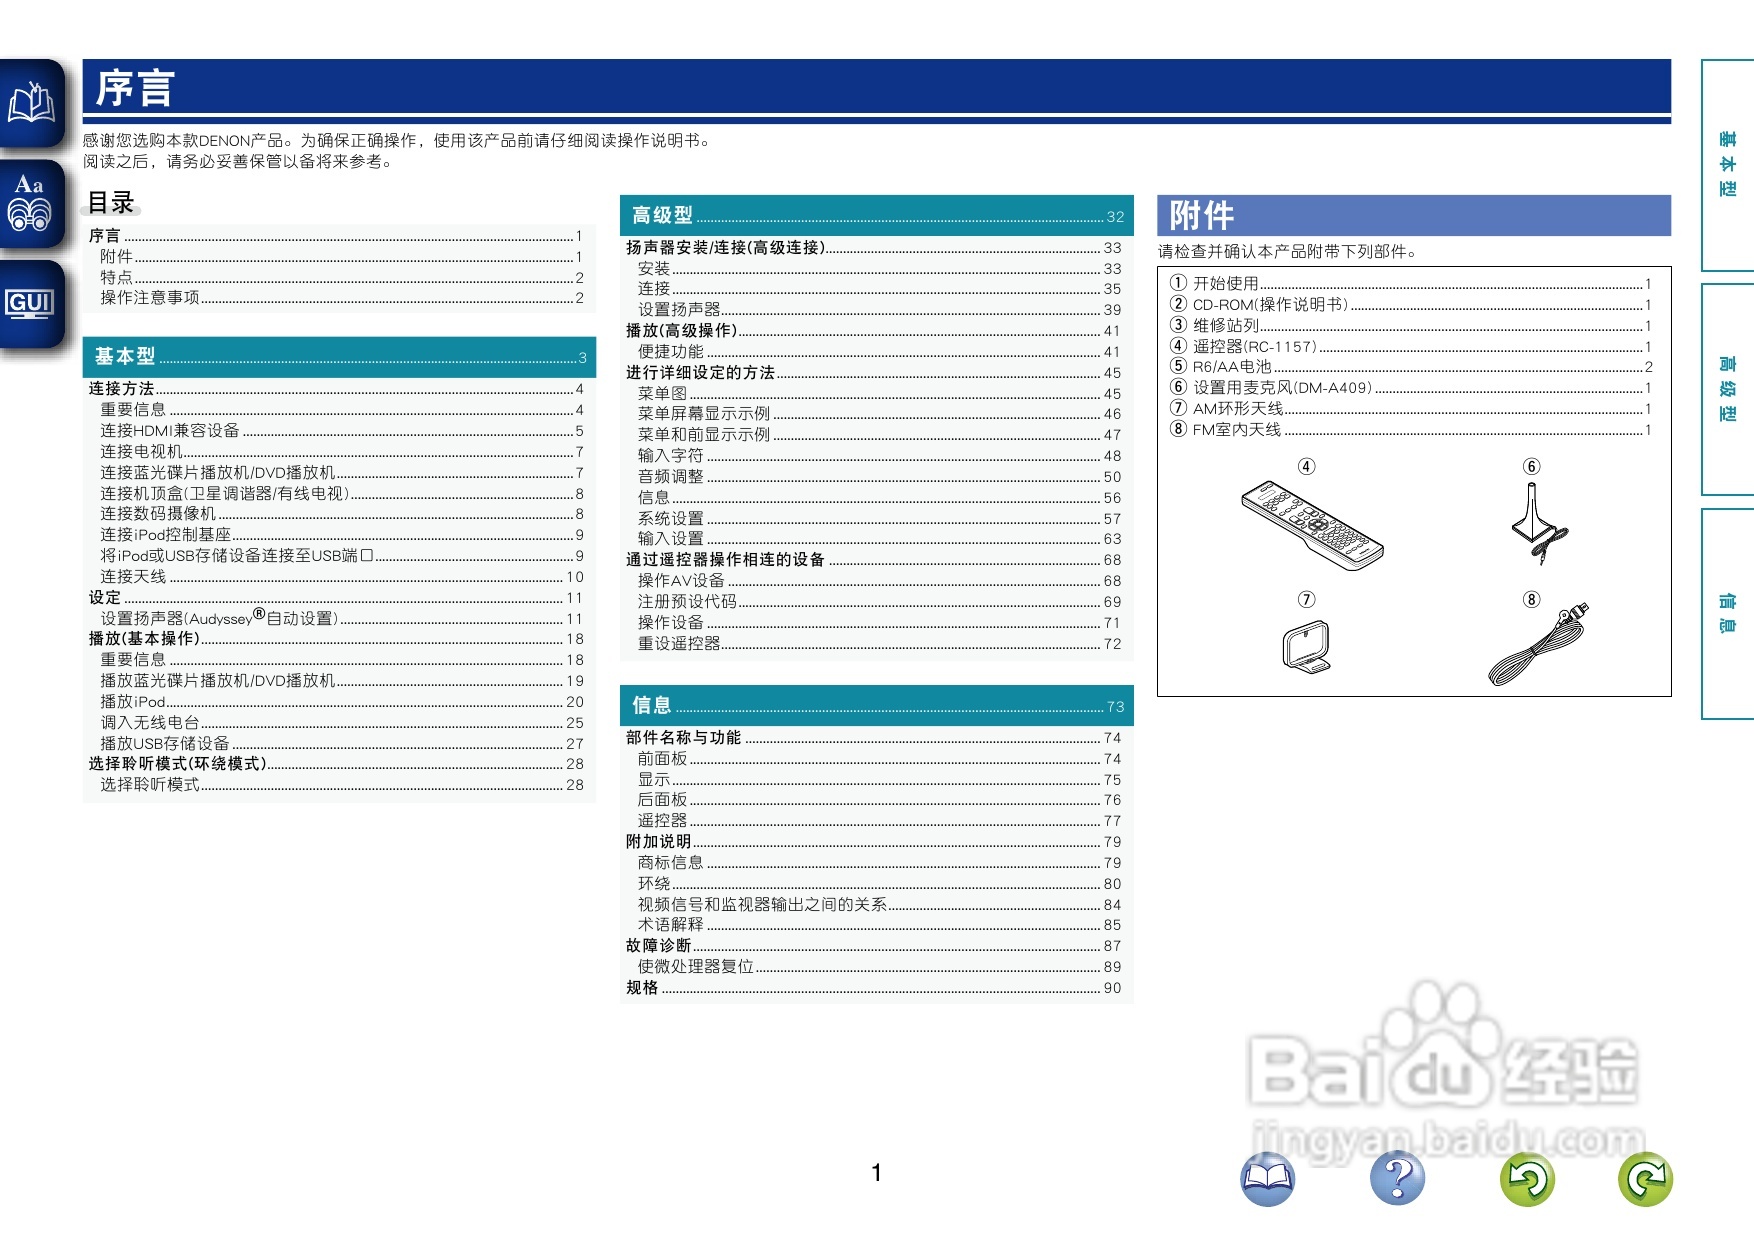Open the 基本型 section header page 3
Image resolution: width=1754 pixels, height=1240 pixels.
[339, 357]
